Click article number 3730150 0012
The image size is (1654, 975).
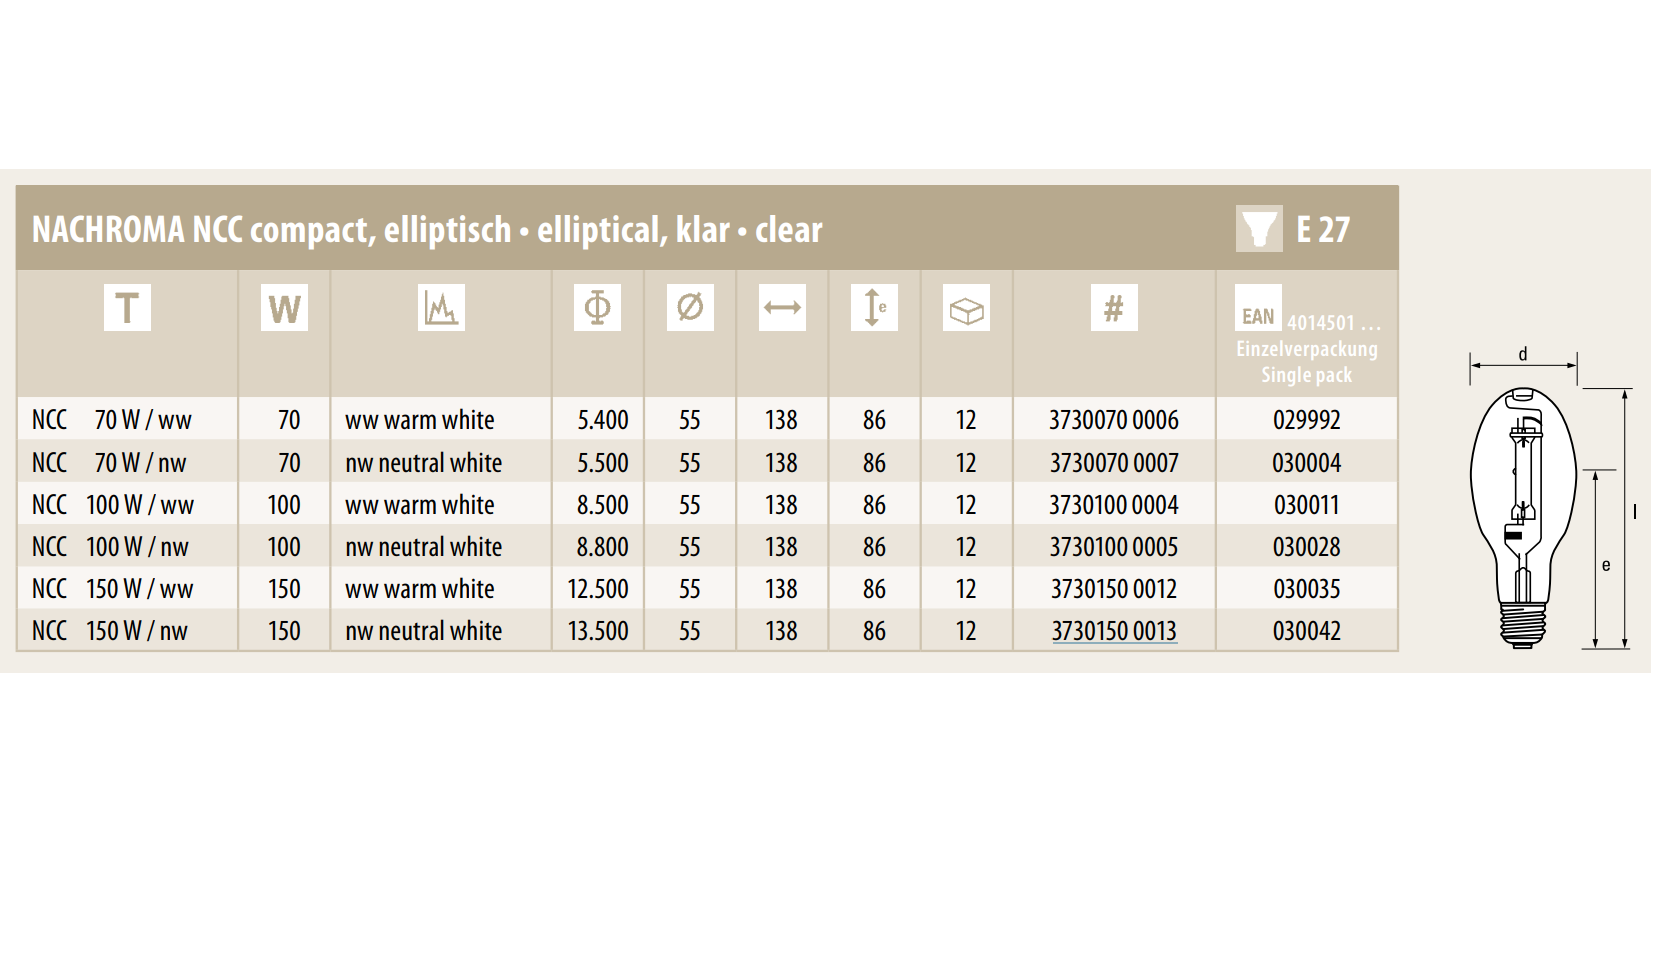click(x=1114, y=589)
